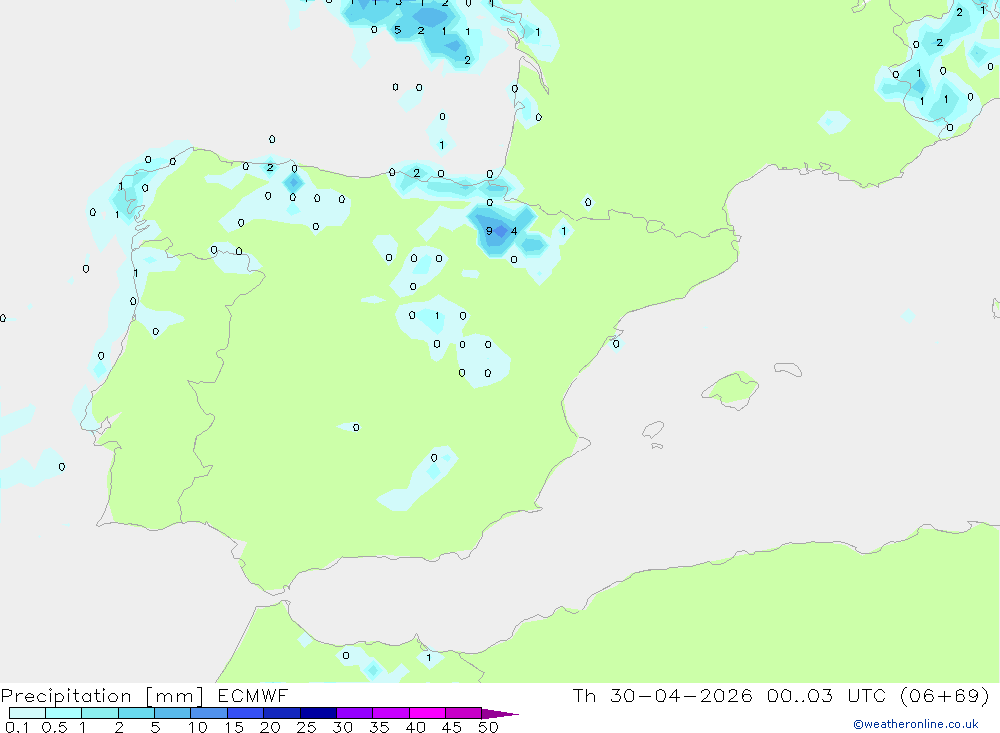Click the legend label "35"

[x=379, y=727]
